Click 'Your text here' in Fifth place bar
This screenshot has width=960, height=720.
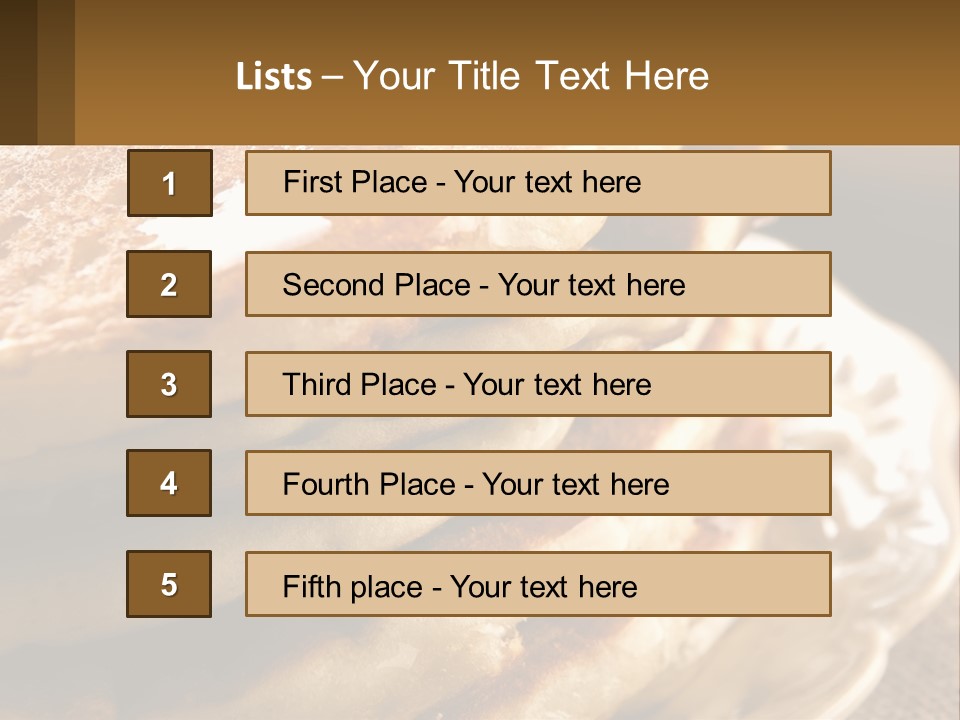[544, 587]
